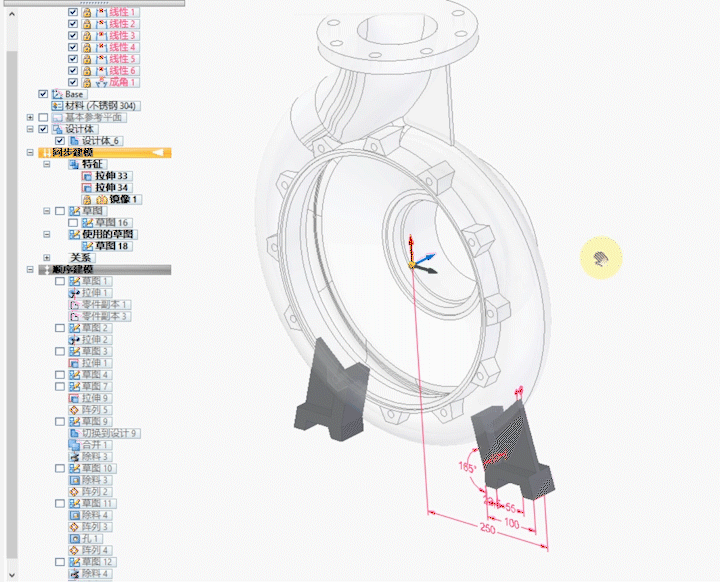Enable the 草图 16 checkbox
The height and width of the screenshot is (582, 720).
73,223
